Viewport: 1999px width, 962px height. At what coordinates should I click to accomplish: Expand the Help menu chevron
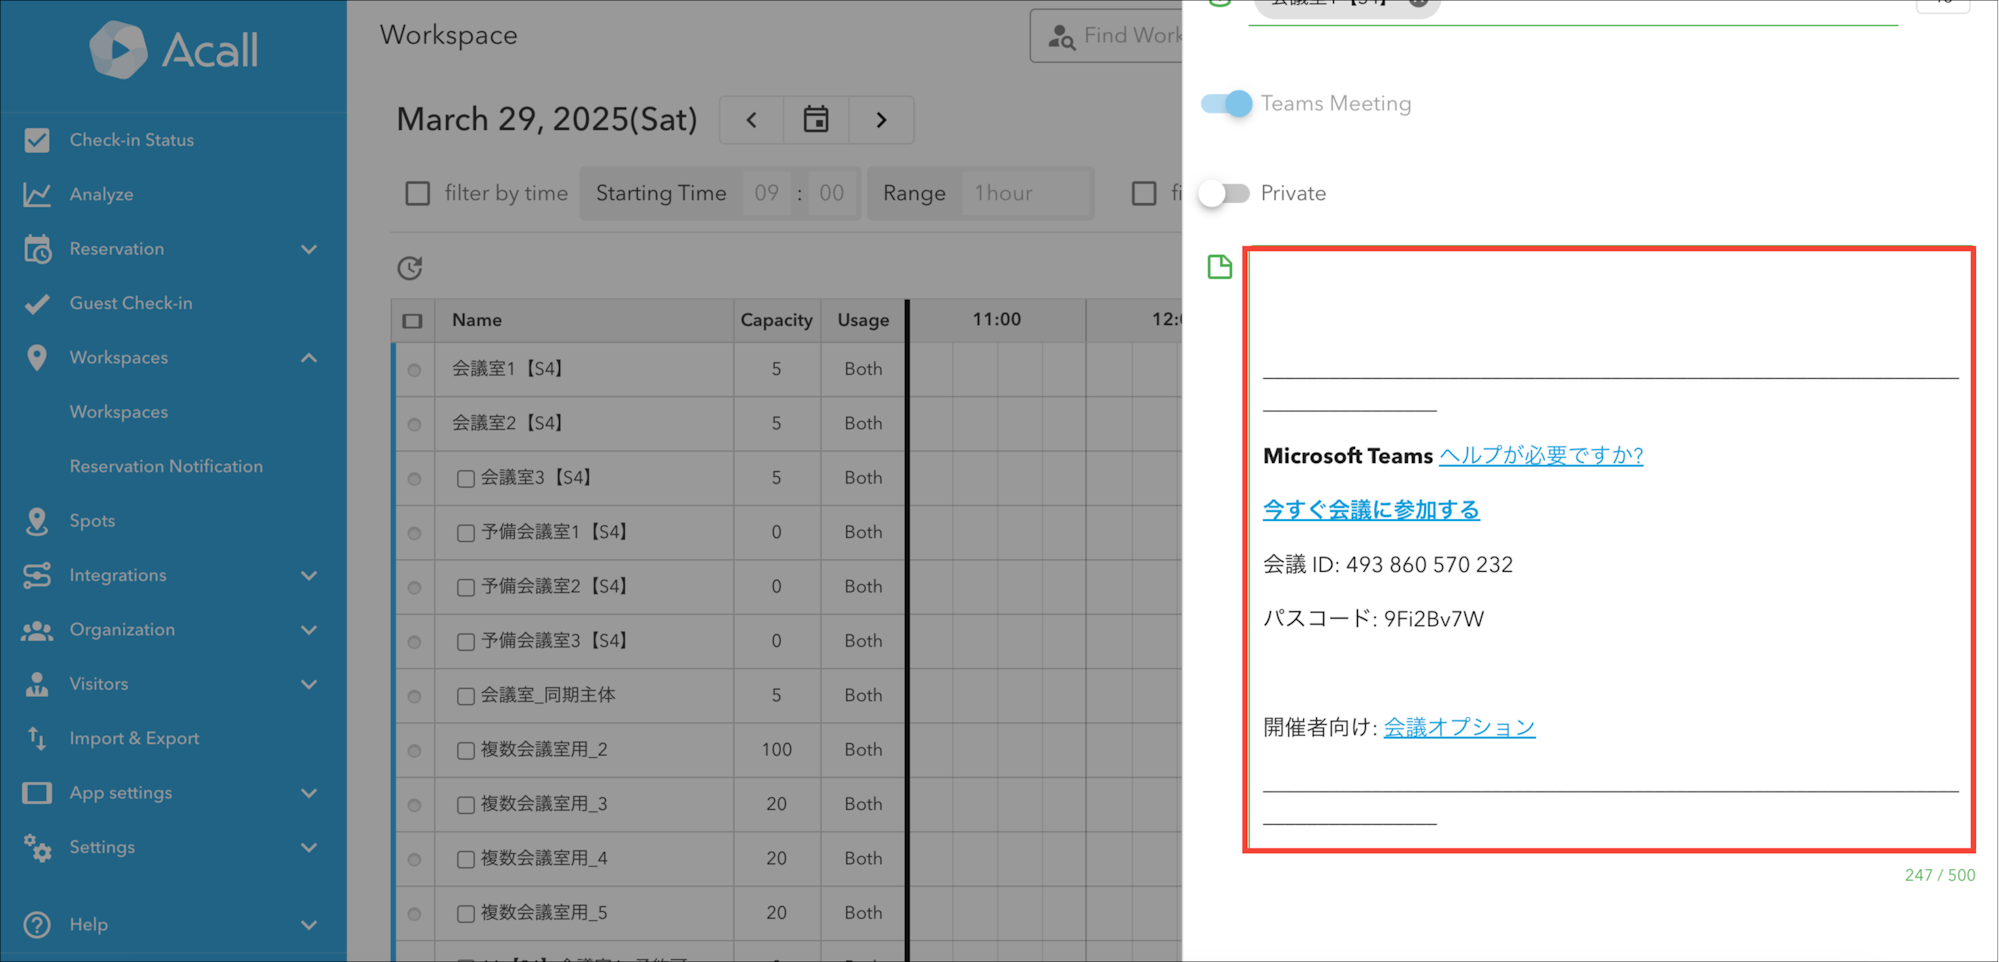point(309,925)
